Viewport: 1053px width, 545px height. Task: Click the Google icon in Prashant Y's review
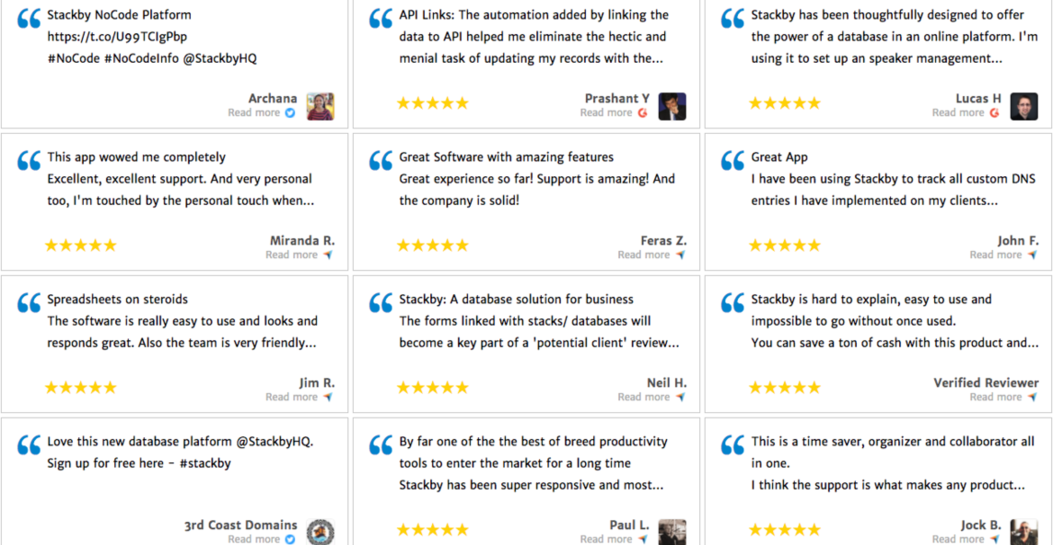tap(642, 113)
